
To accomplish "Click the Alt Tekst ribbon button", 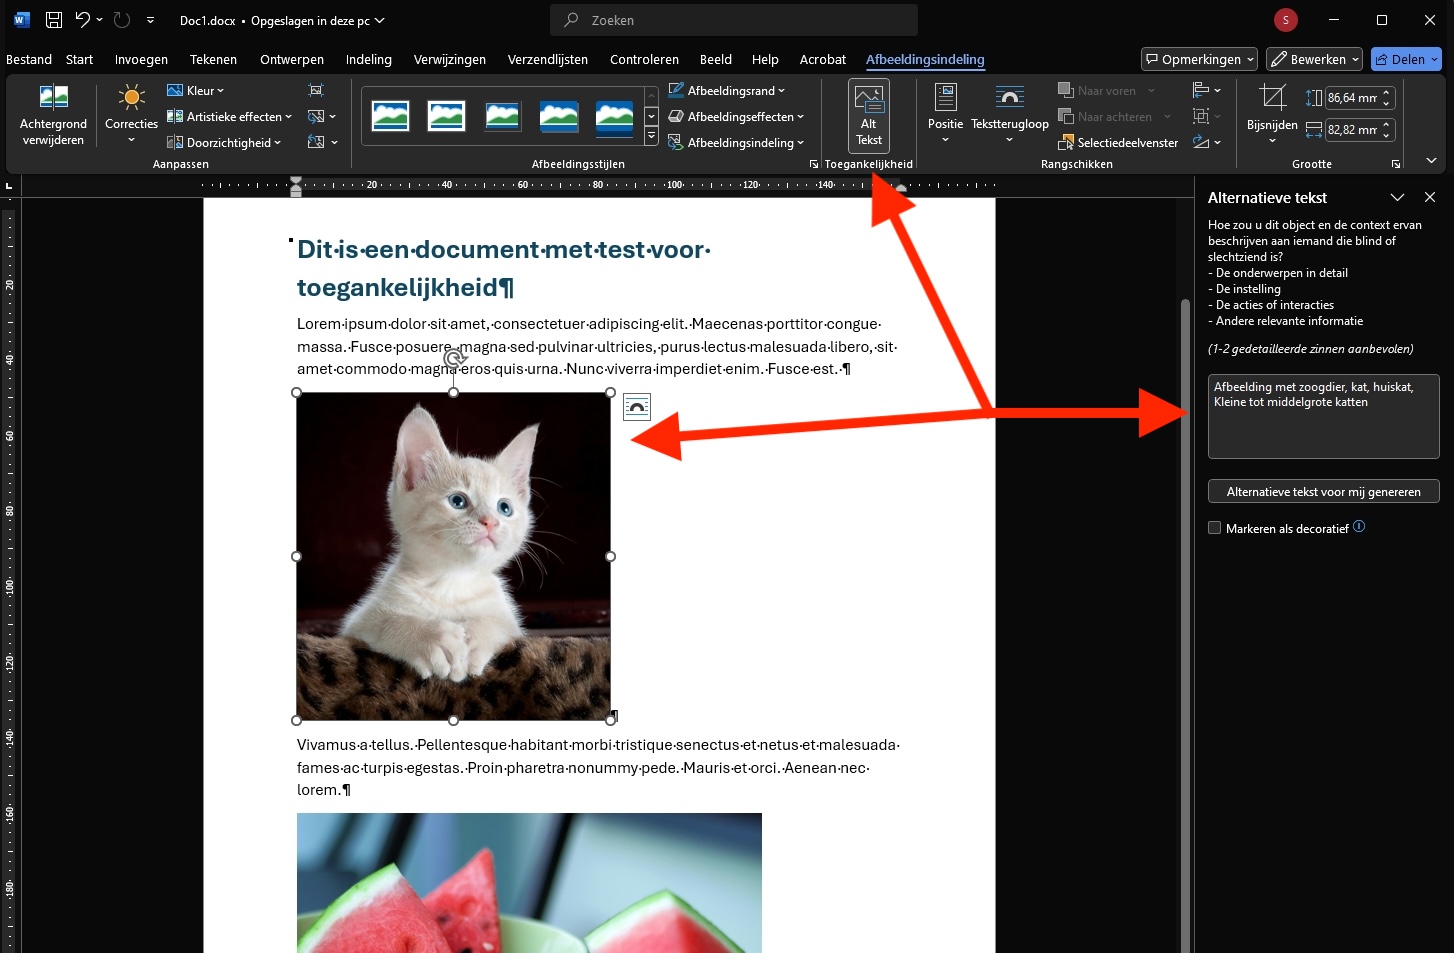I will [x=869, y=116].
